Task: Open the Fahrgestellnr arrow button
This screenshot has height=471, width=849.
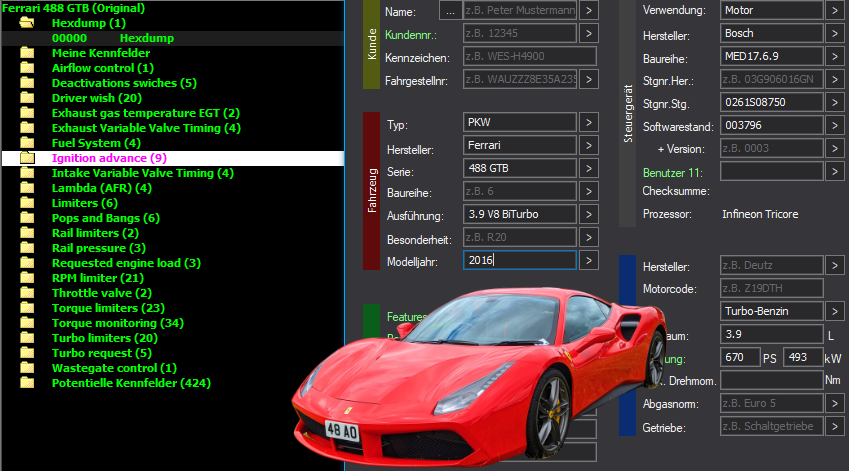Action: click(x=589, y=80)
